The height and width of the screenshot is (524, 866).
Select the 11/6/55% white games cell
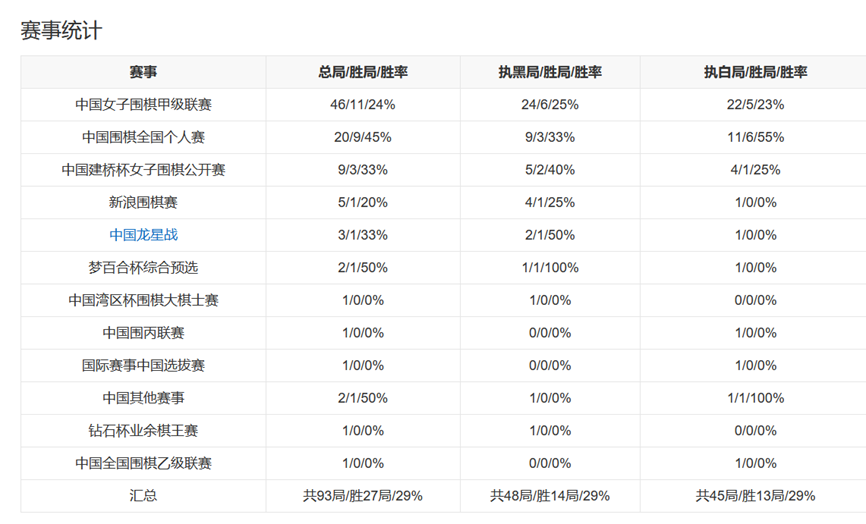[x=755, y=137]
